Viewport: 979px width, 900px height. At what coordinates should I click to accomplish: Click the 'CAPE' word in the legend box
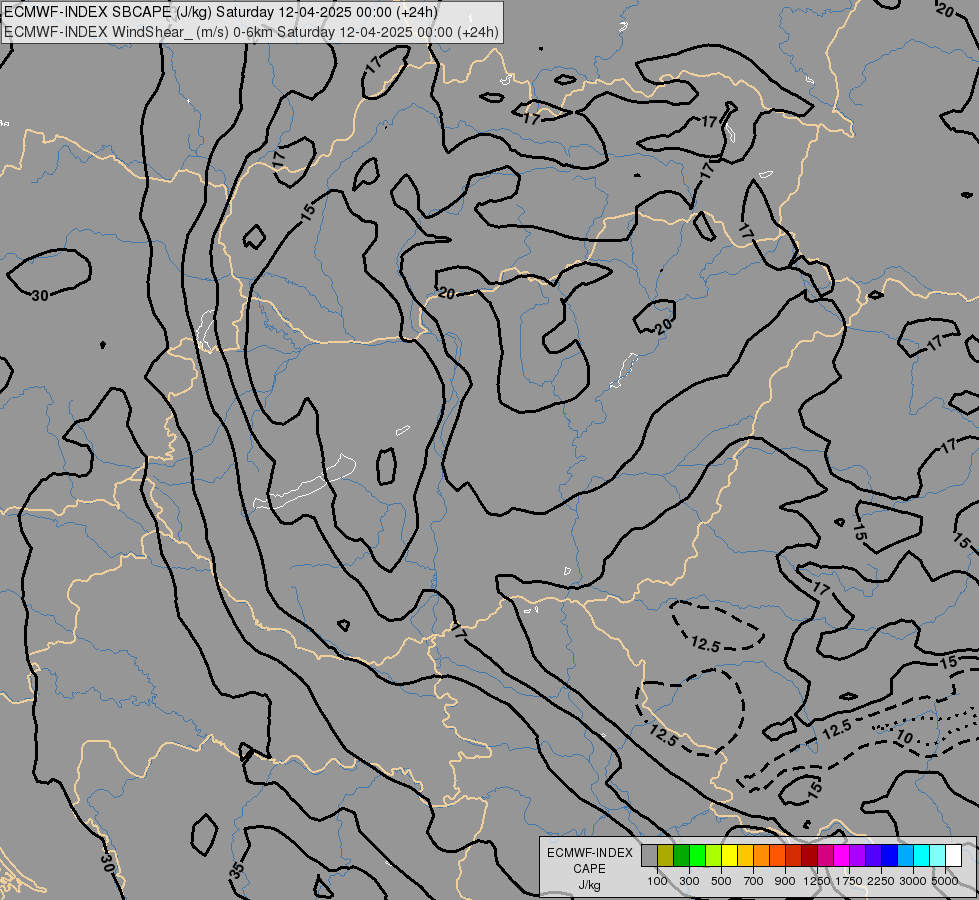click(x=589, y=869)
